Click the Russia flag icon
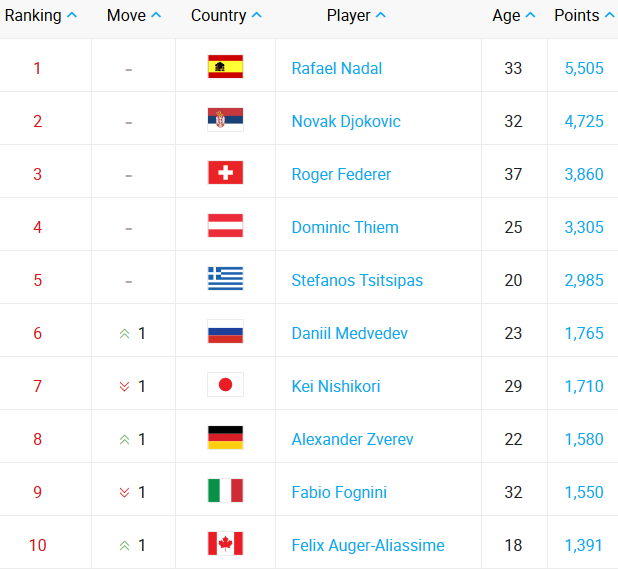This screenshot has height=569, width=618. click(225, 333)
